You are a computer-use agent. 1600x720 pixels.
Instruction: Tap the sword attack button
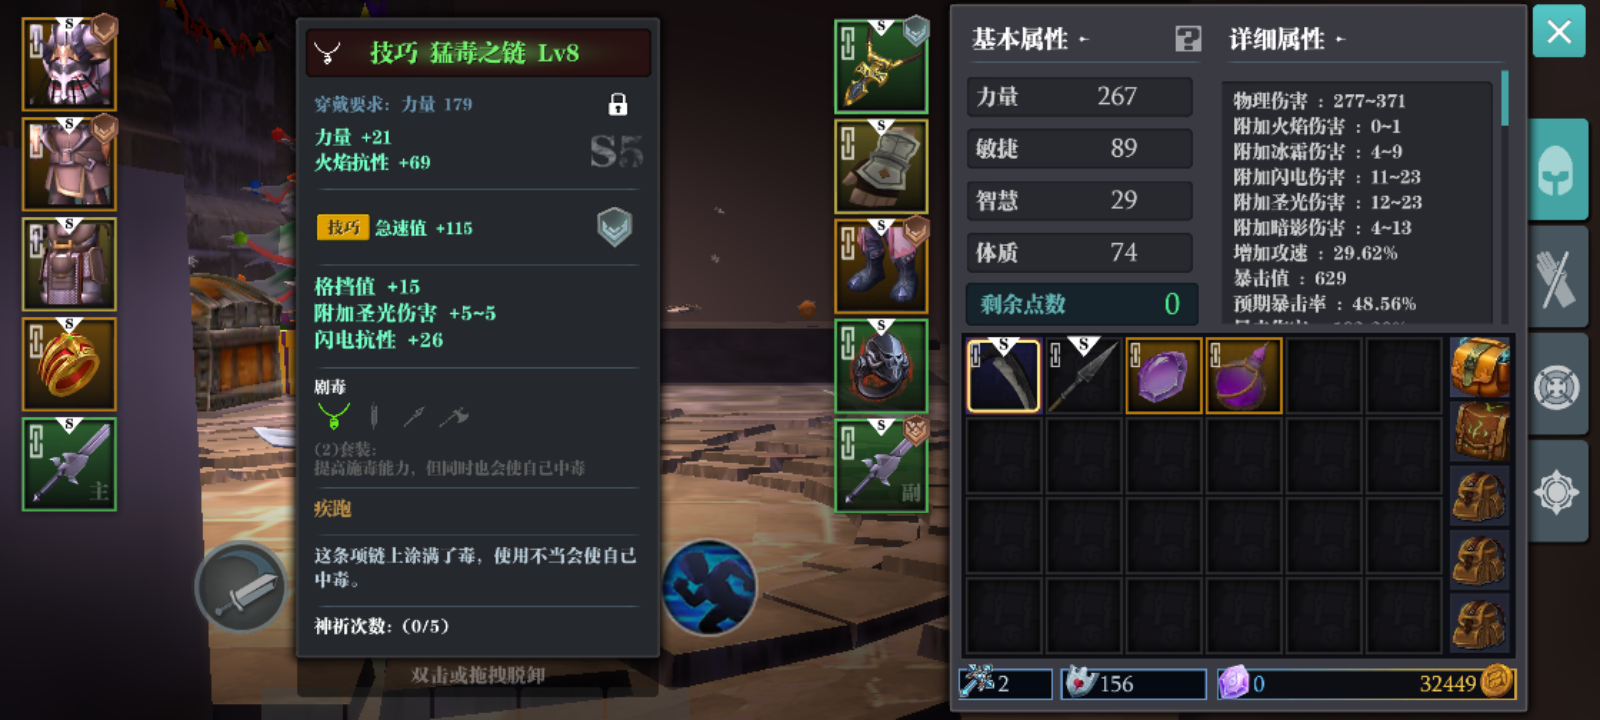click(241, 588)
